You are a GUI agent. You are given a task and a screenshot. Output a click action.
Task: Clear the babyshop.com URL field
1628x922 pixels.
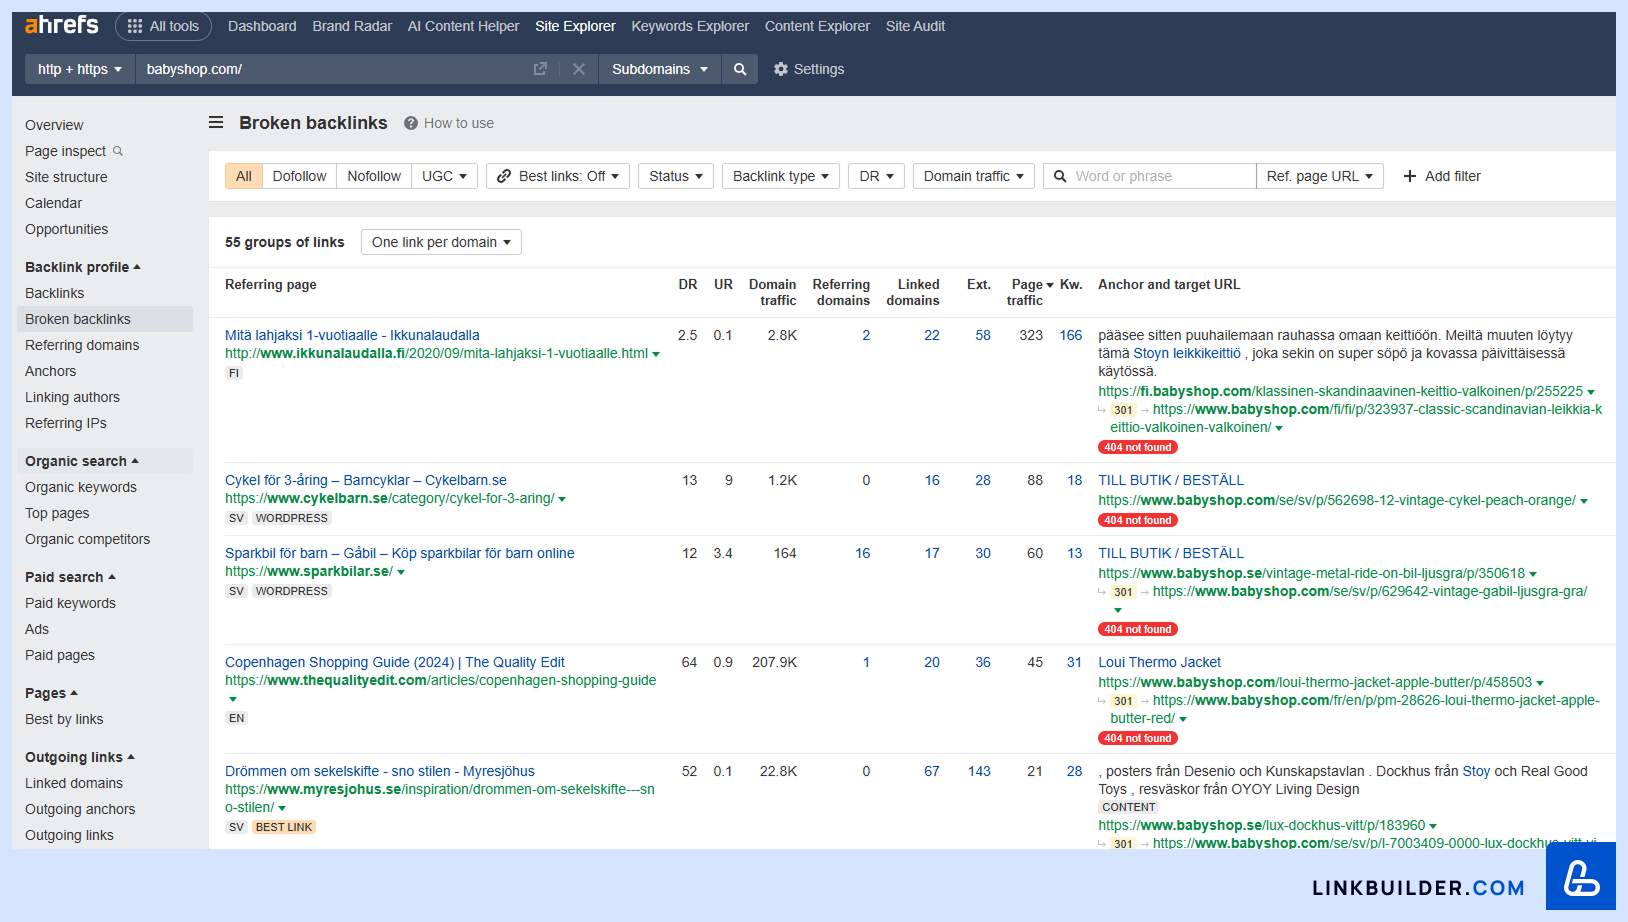pos(579,69)
